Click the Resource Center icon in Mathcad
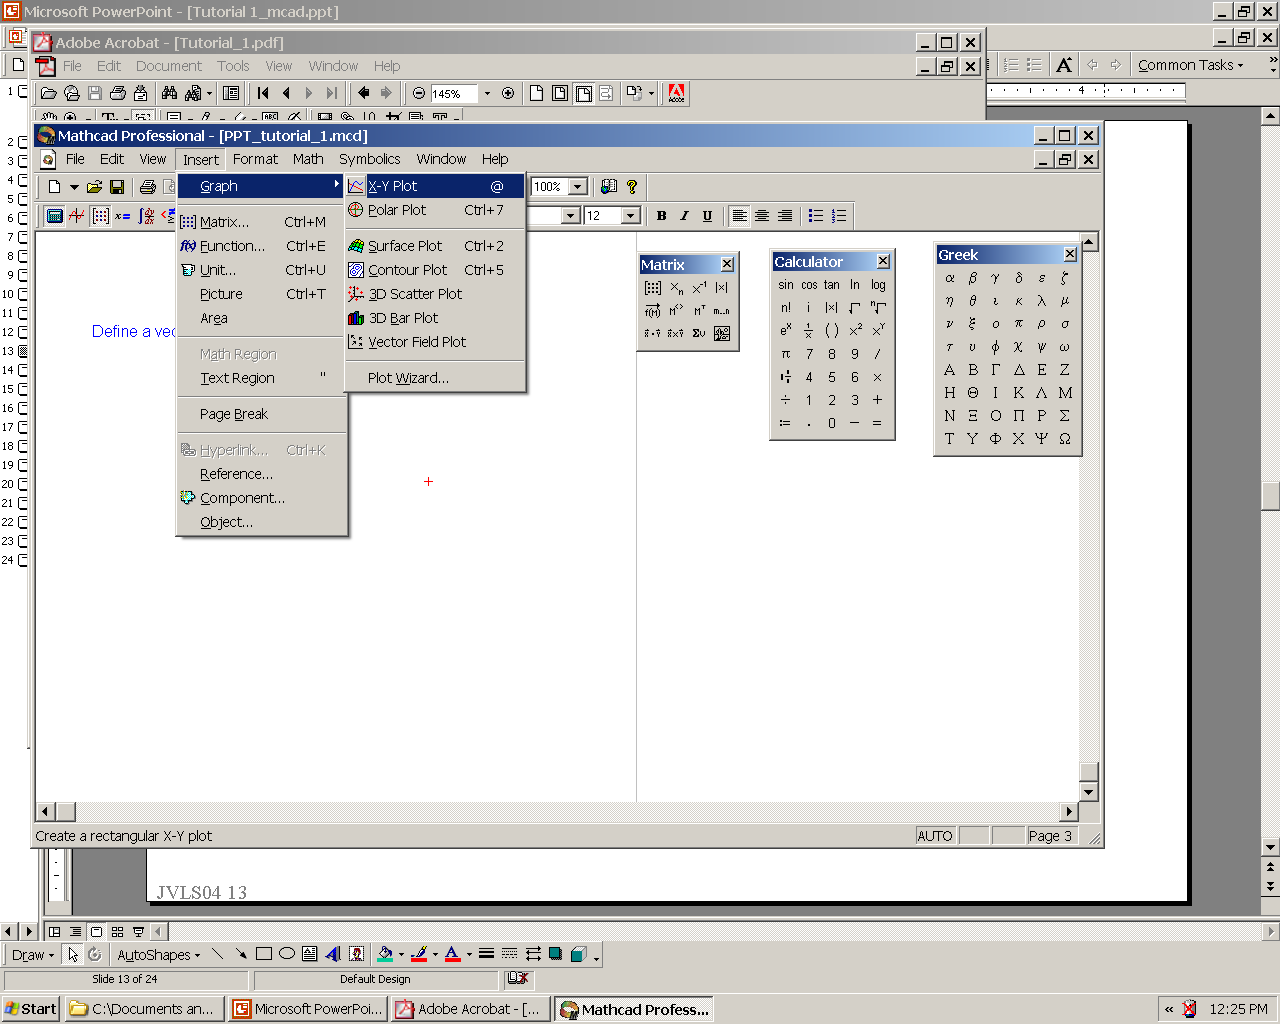1280x1024 pixels. (x=608, y=187)
